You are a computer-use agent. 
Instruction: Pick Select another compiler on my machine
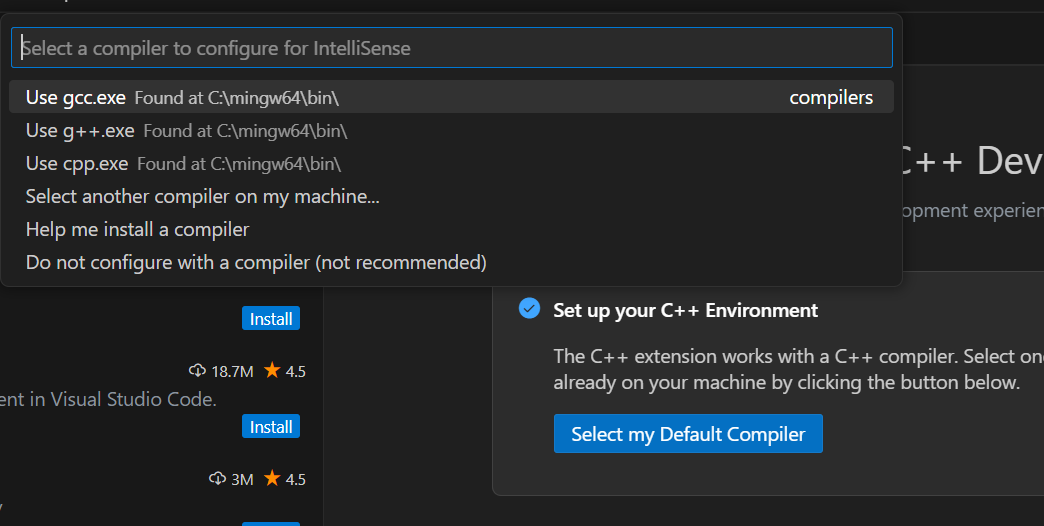tap(451, 196)
